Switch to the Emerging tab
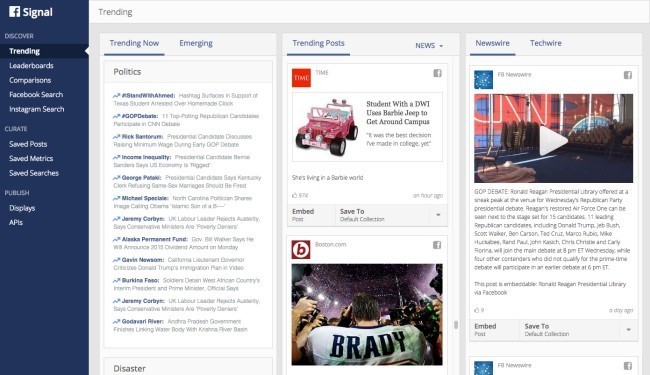This screenshot has height=375, width=650. [x=196, y=43]
